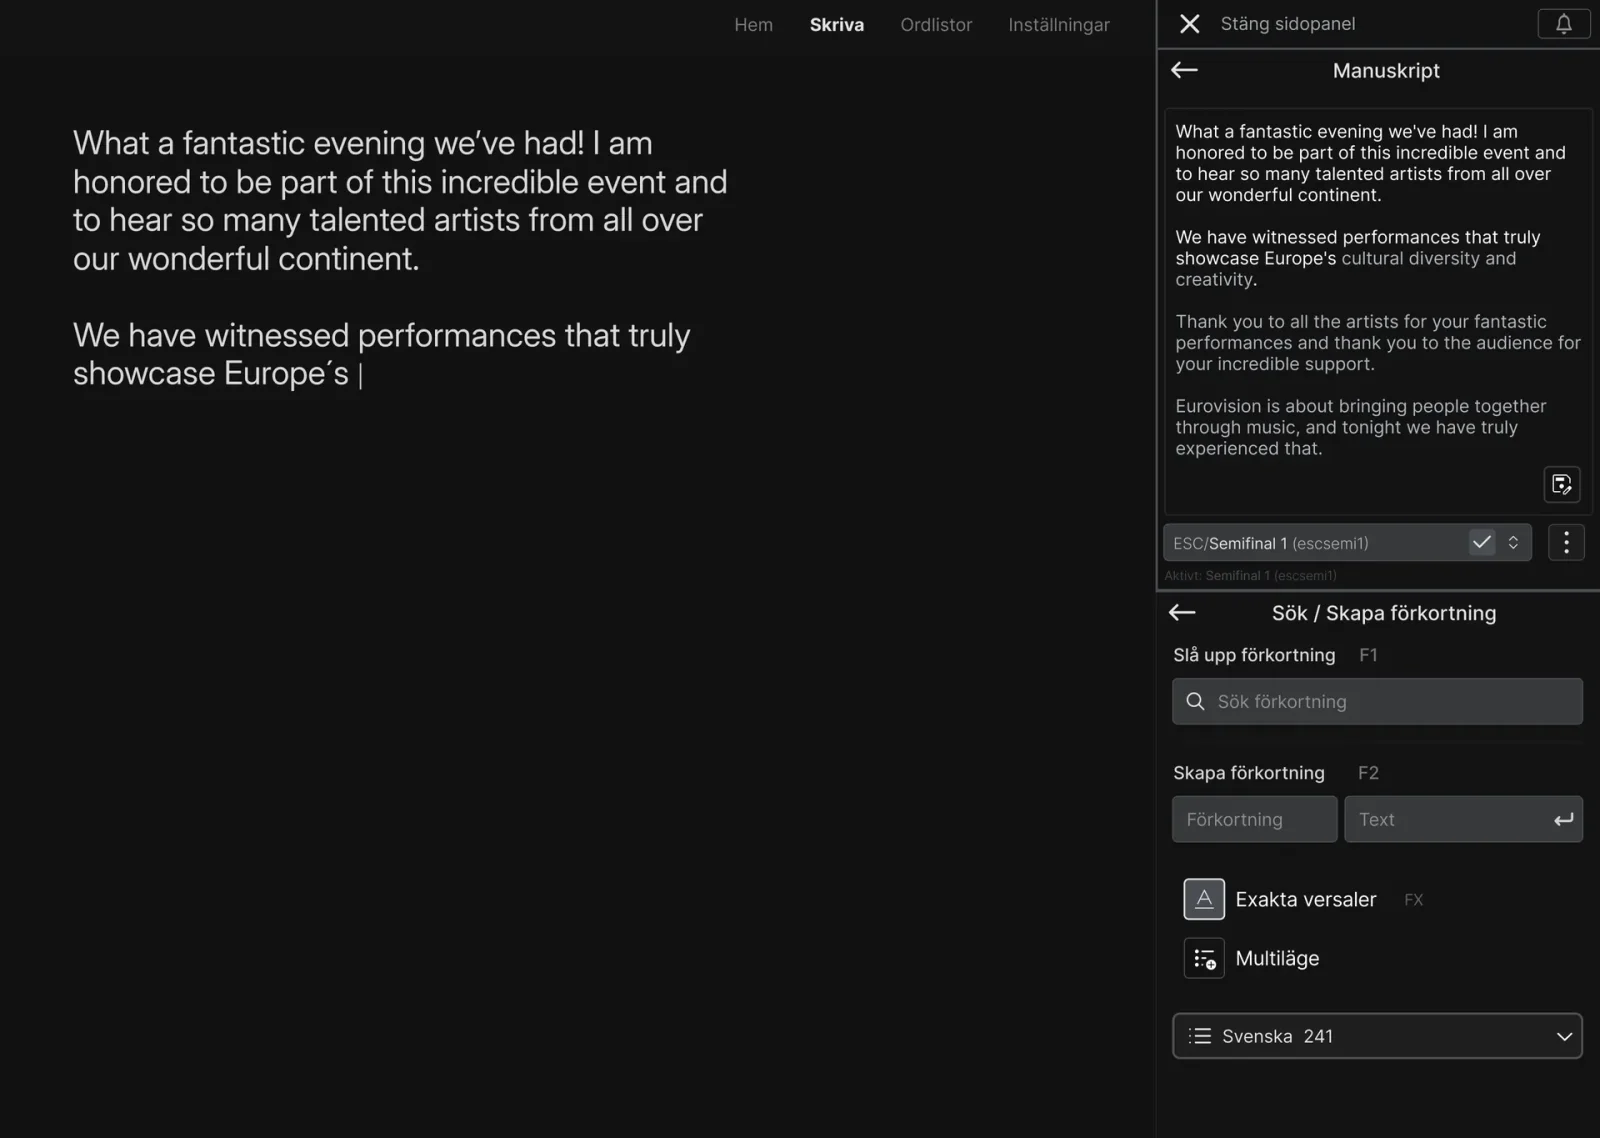This screenshot has height=1138, width=1600.
Task: Toggle Multiläge mode
Action: 1204,958
